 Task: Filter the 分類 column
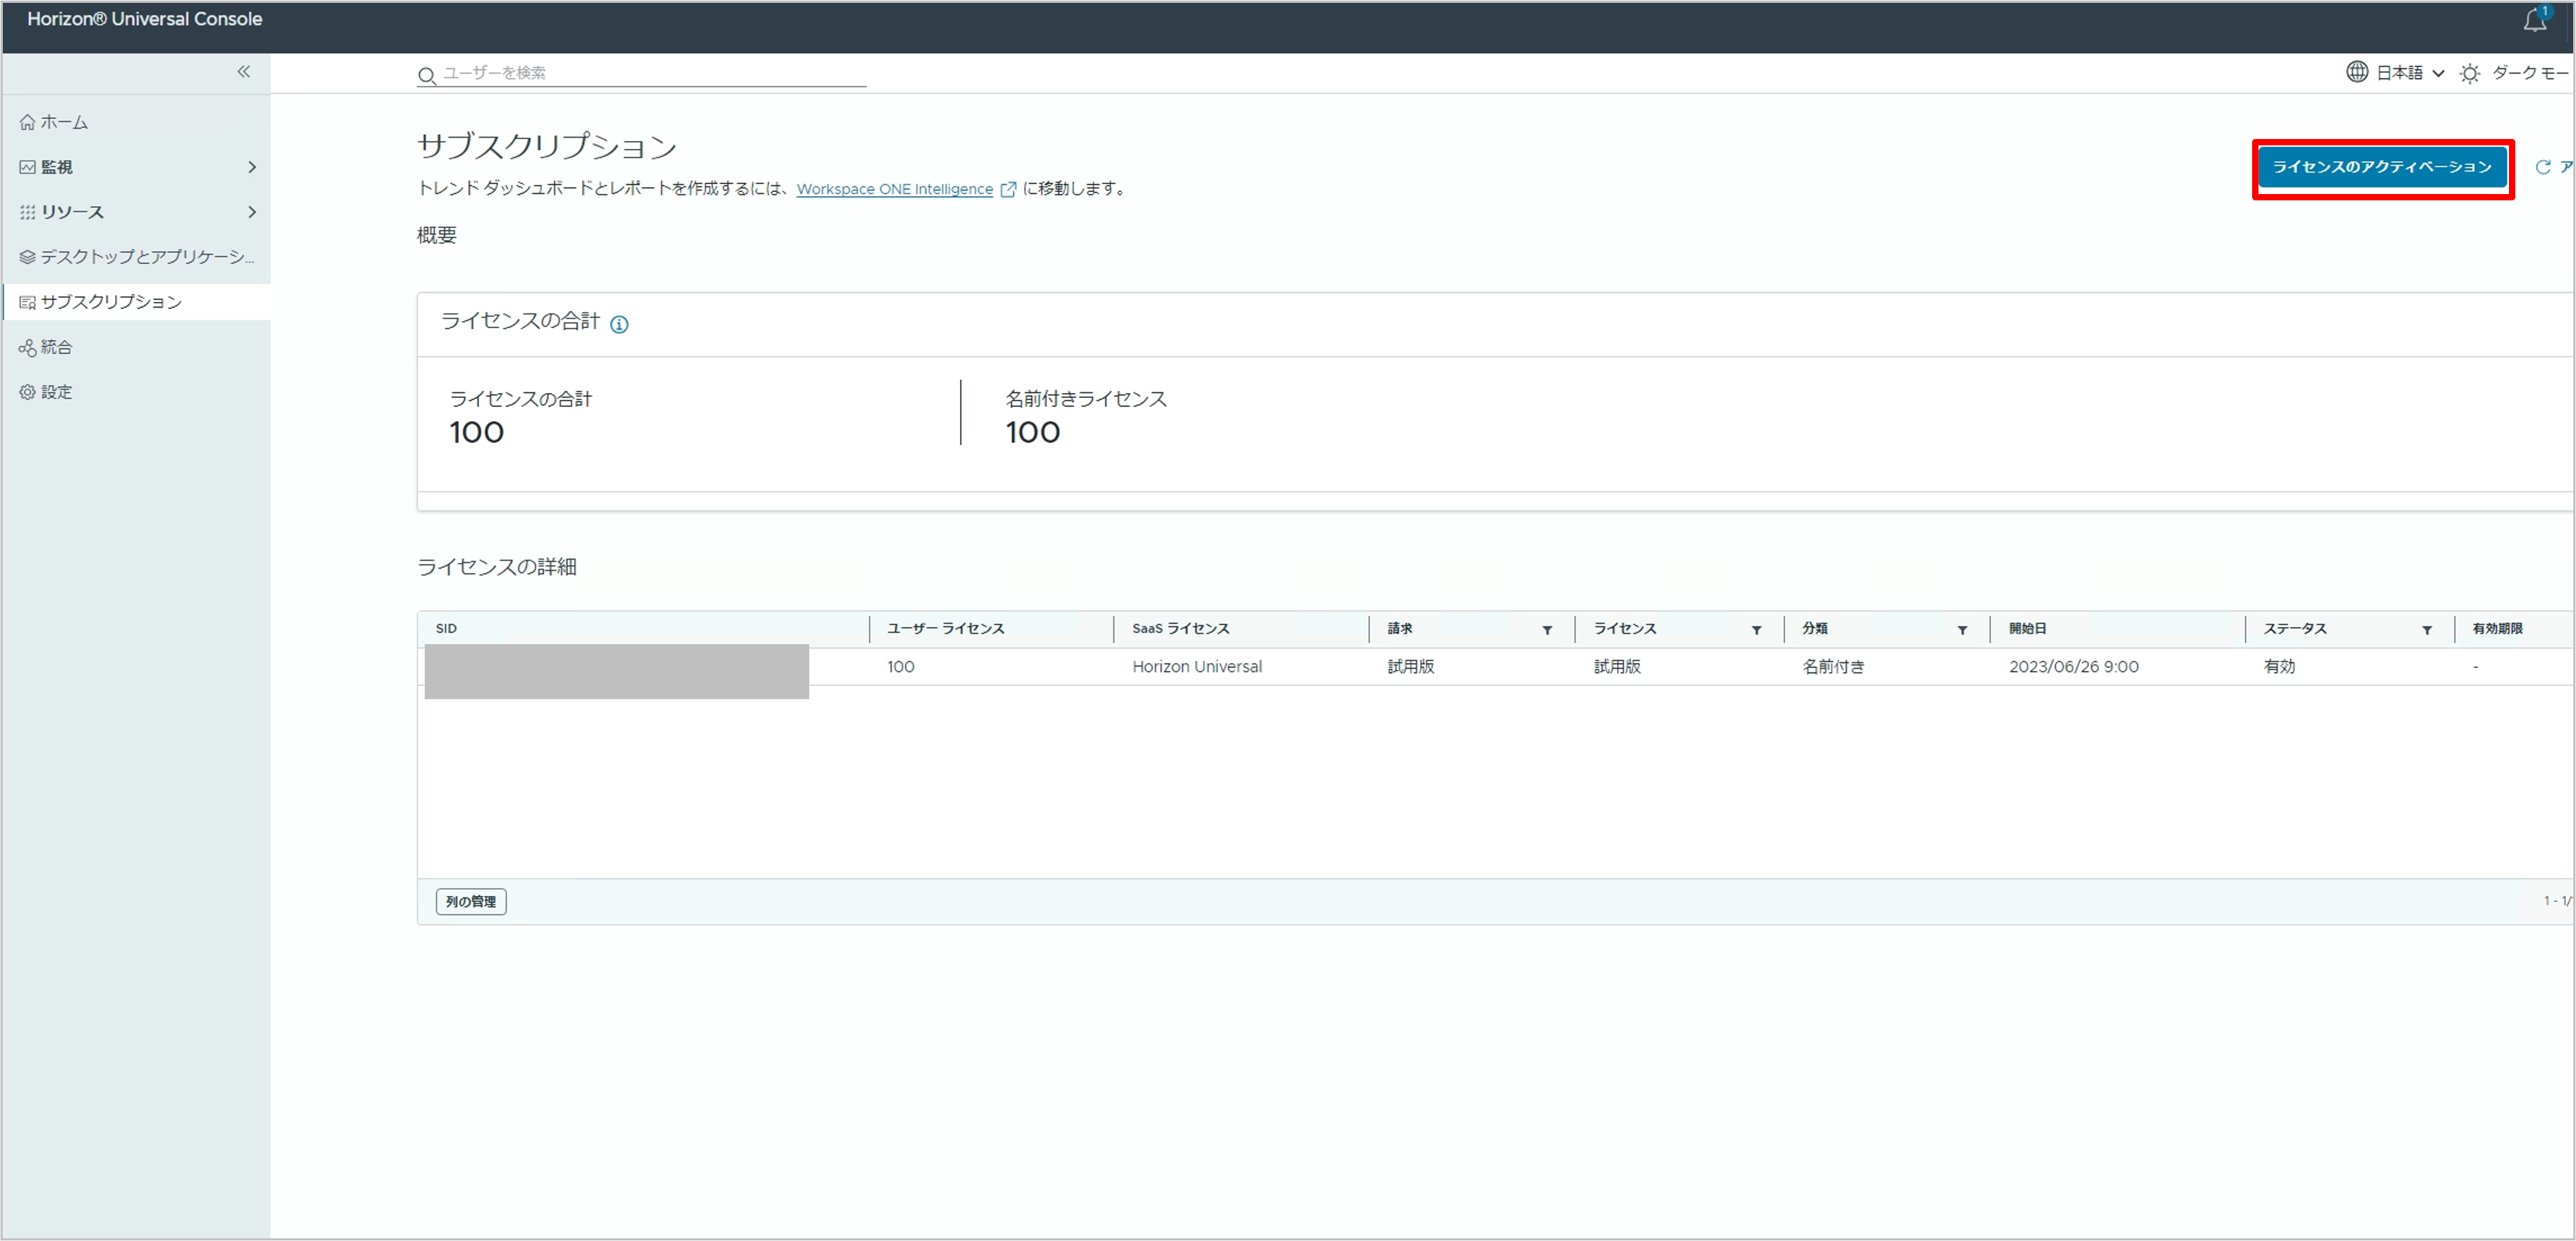point(1962,630)
